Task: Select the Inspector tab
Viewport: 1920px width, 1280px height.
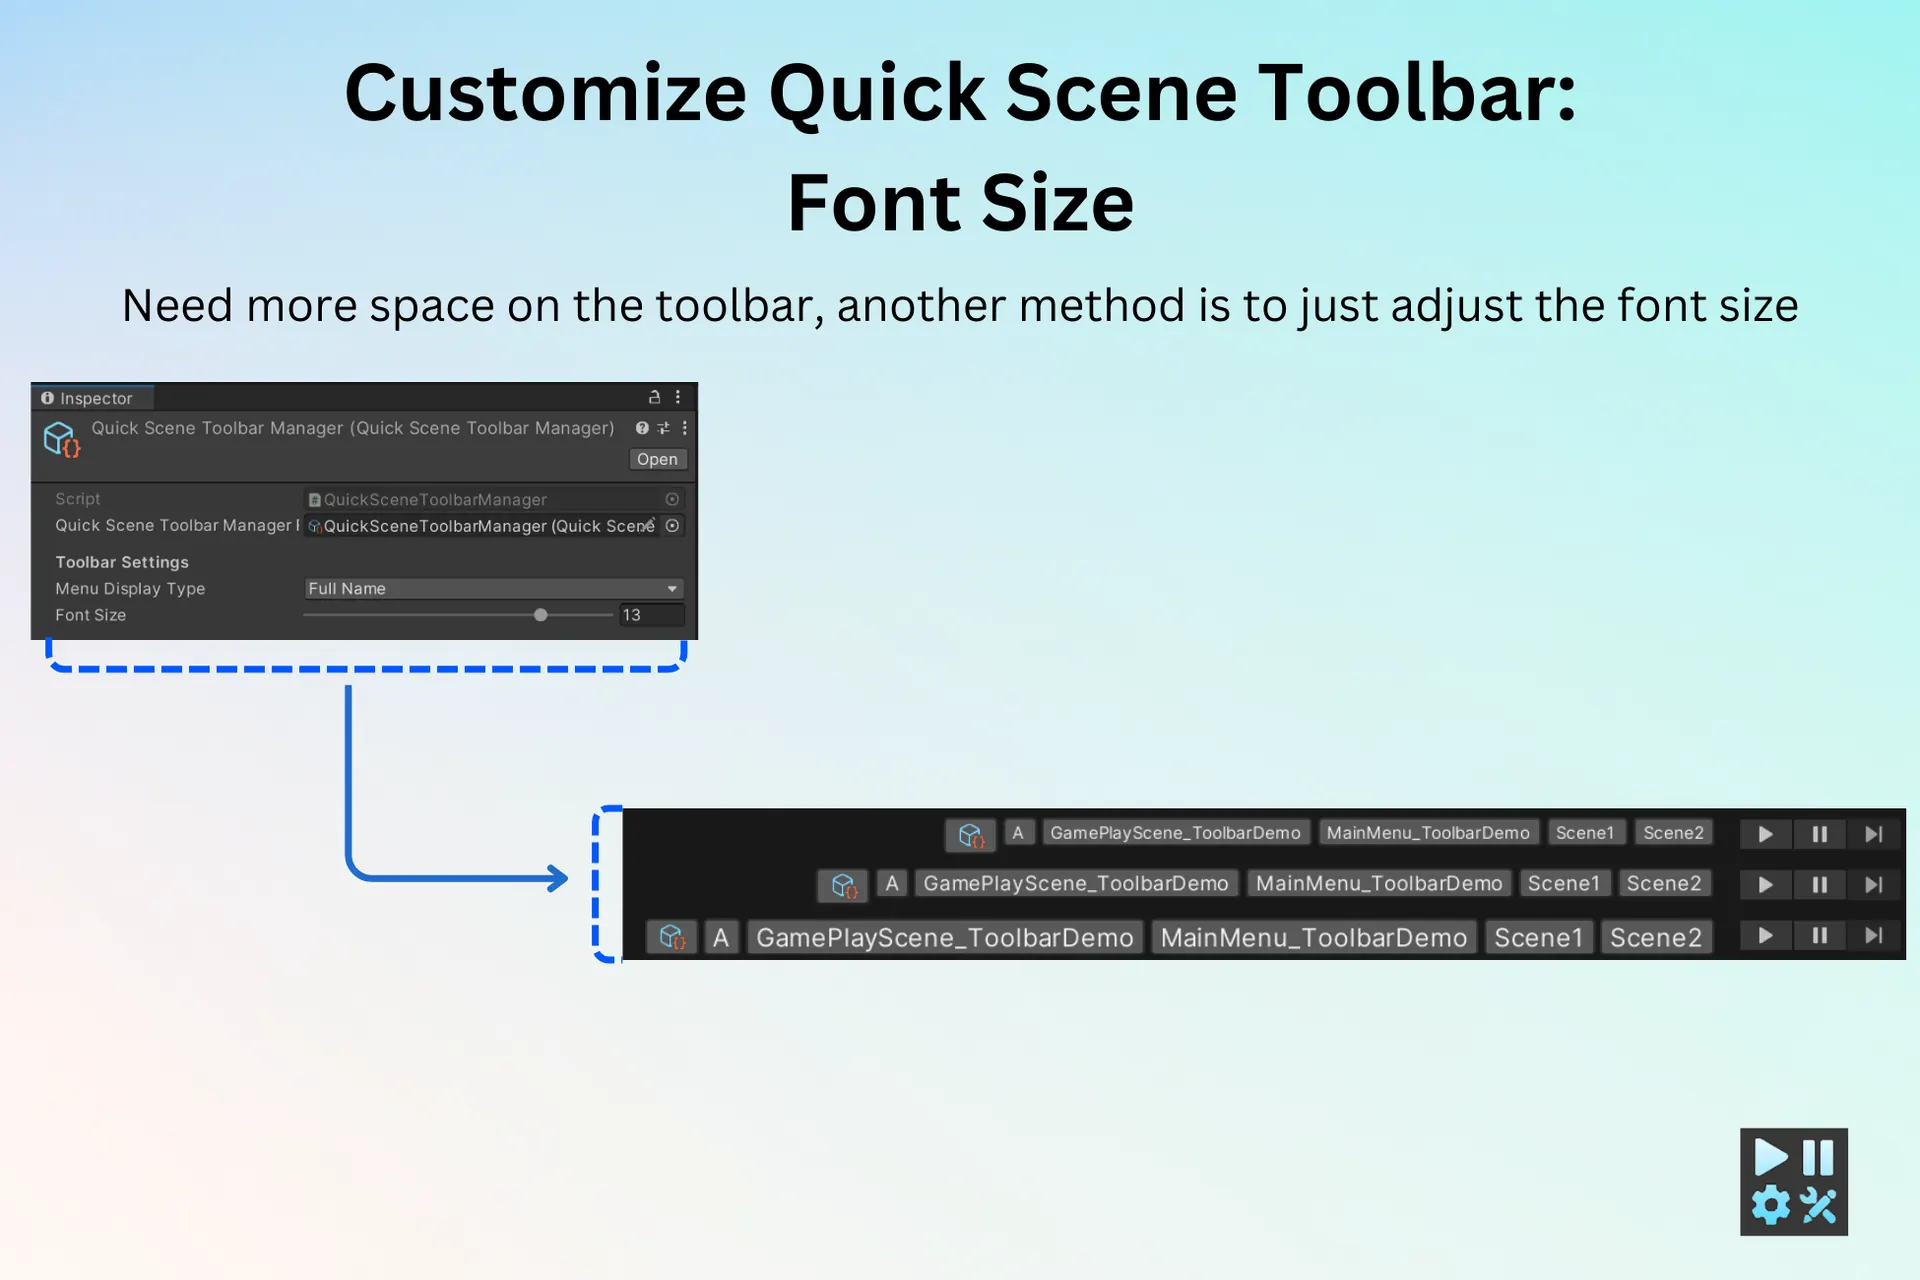Action: tap(93, 398)
